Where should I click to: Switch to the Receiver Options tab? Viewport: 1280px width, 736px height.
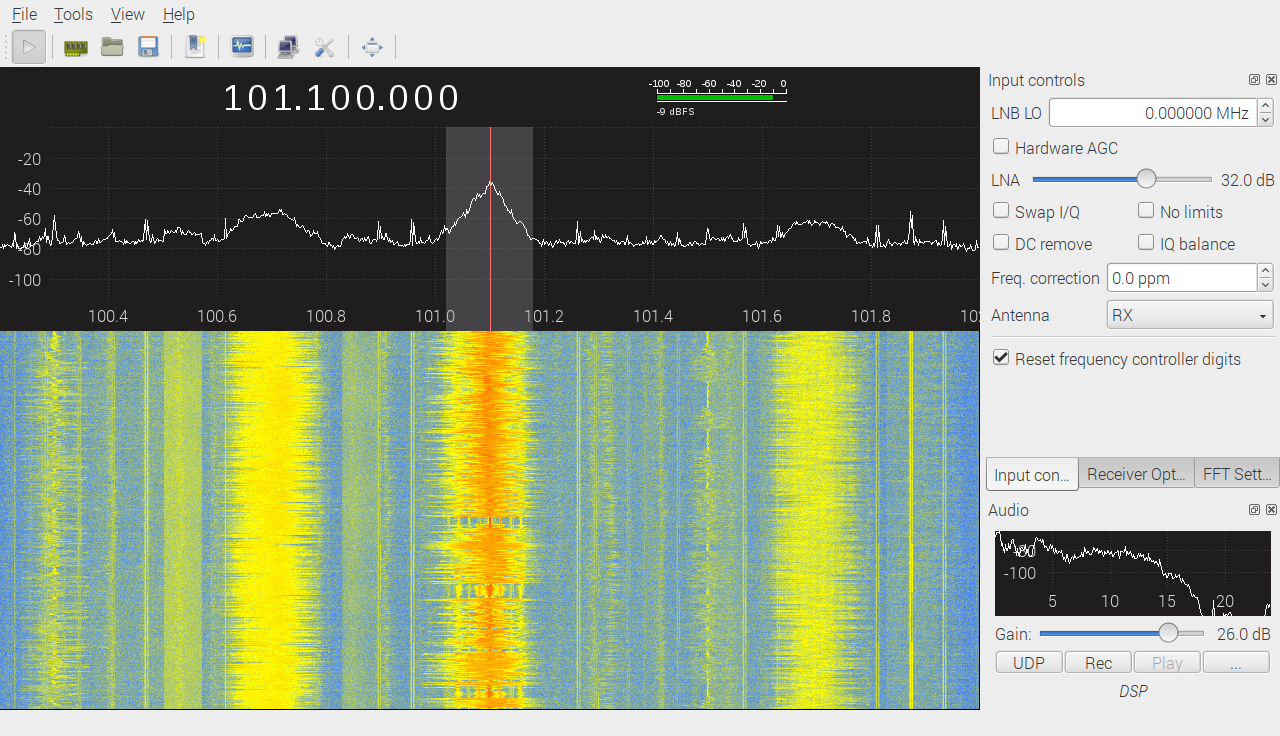(x=1136, y=474)
